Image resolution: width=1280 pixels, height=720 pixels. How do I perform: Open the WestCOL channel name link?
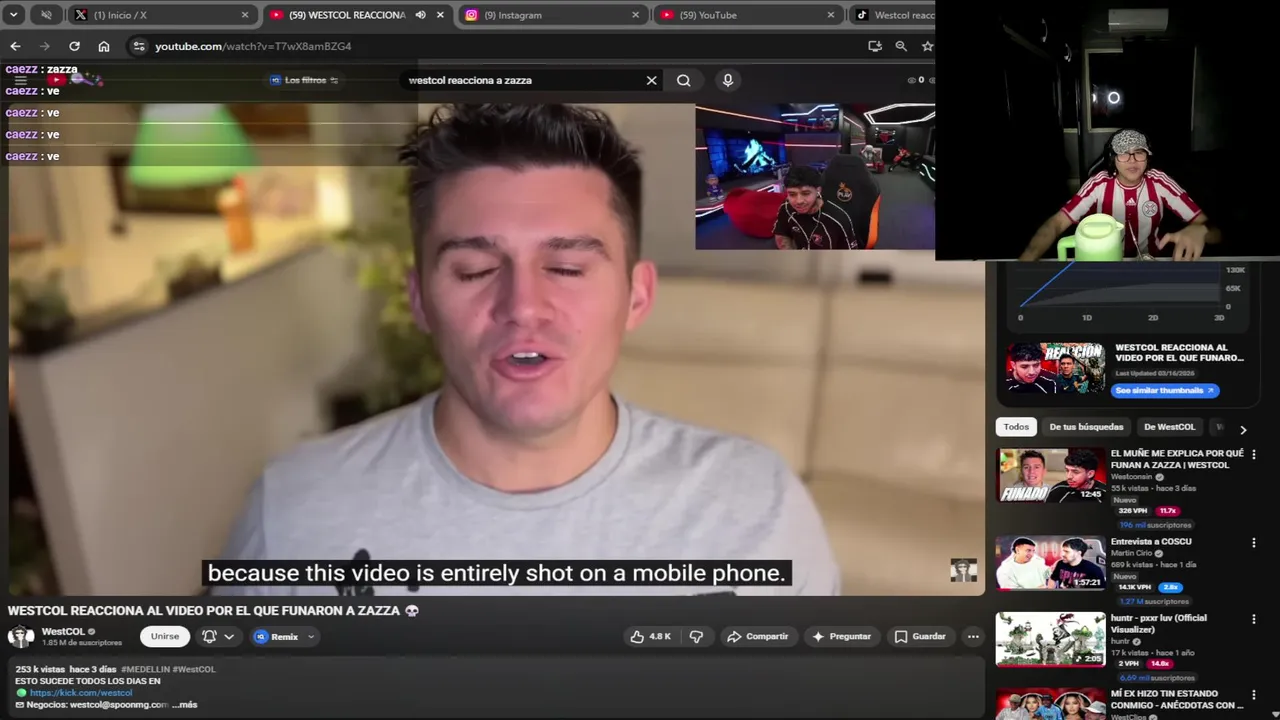pos(63,631)
